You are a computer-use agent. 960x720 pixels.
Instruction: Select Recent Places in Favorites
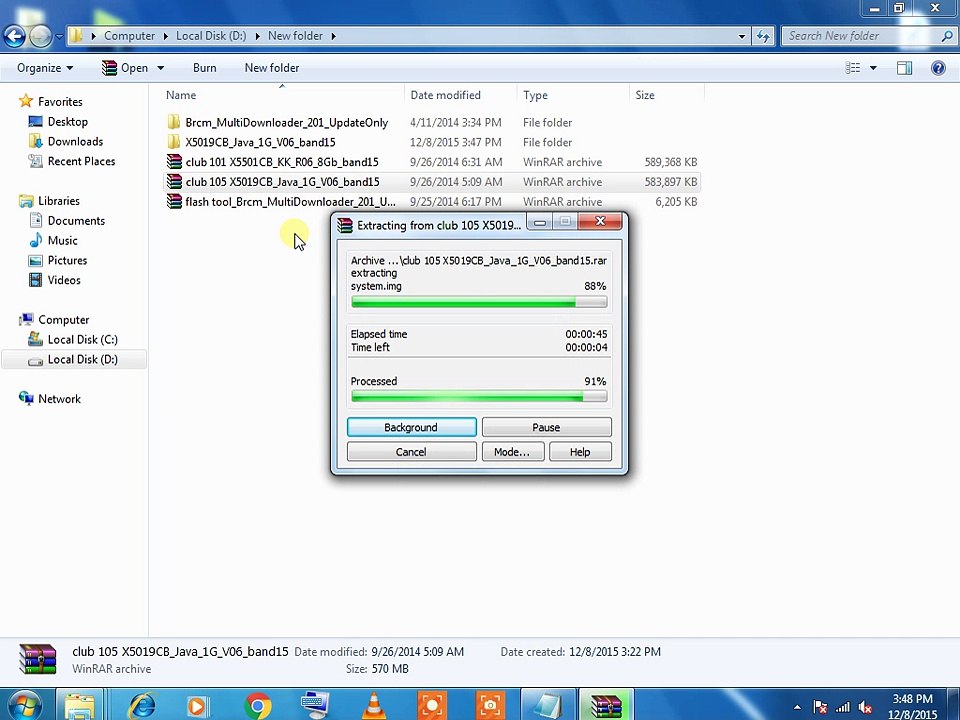coord(81,161)
